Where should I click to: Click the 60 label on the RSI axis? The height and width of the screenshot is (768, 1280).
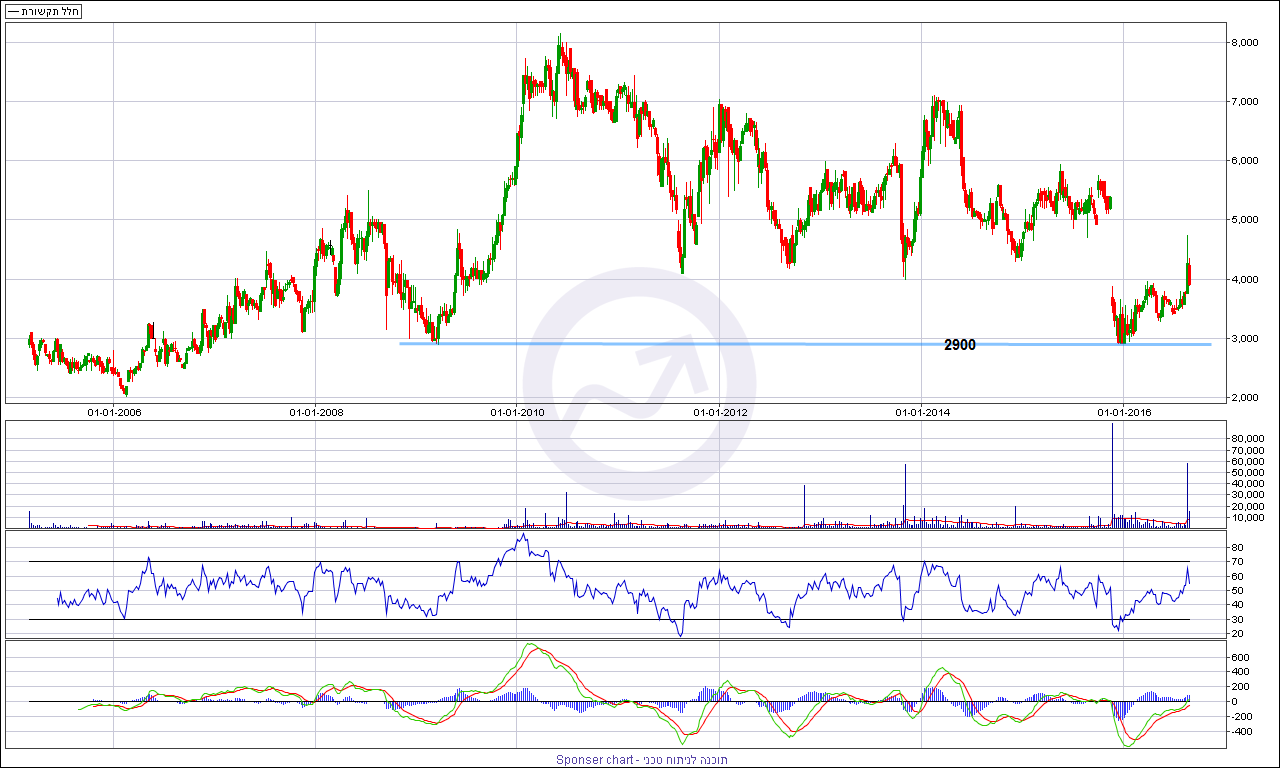click(x=1237, y=576)
